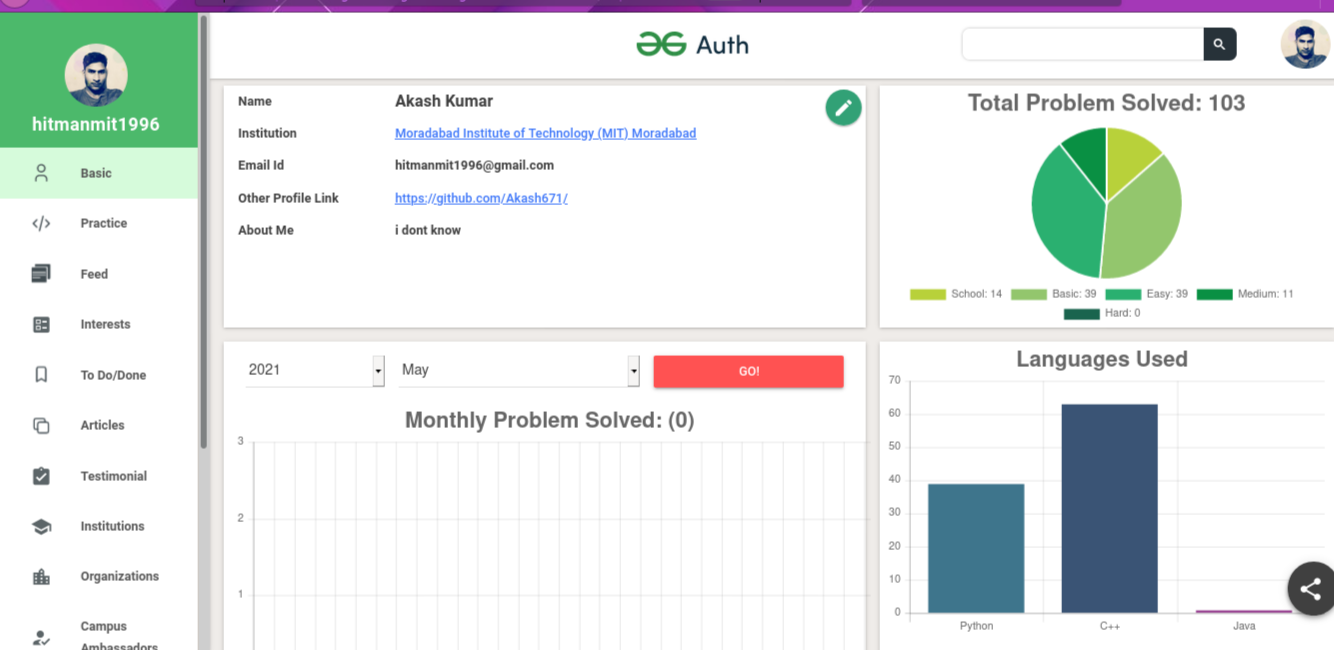
Task: Toggle School legend item in pie chart
Action: tap(956, 294)
